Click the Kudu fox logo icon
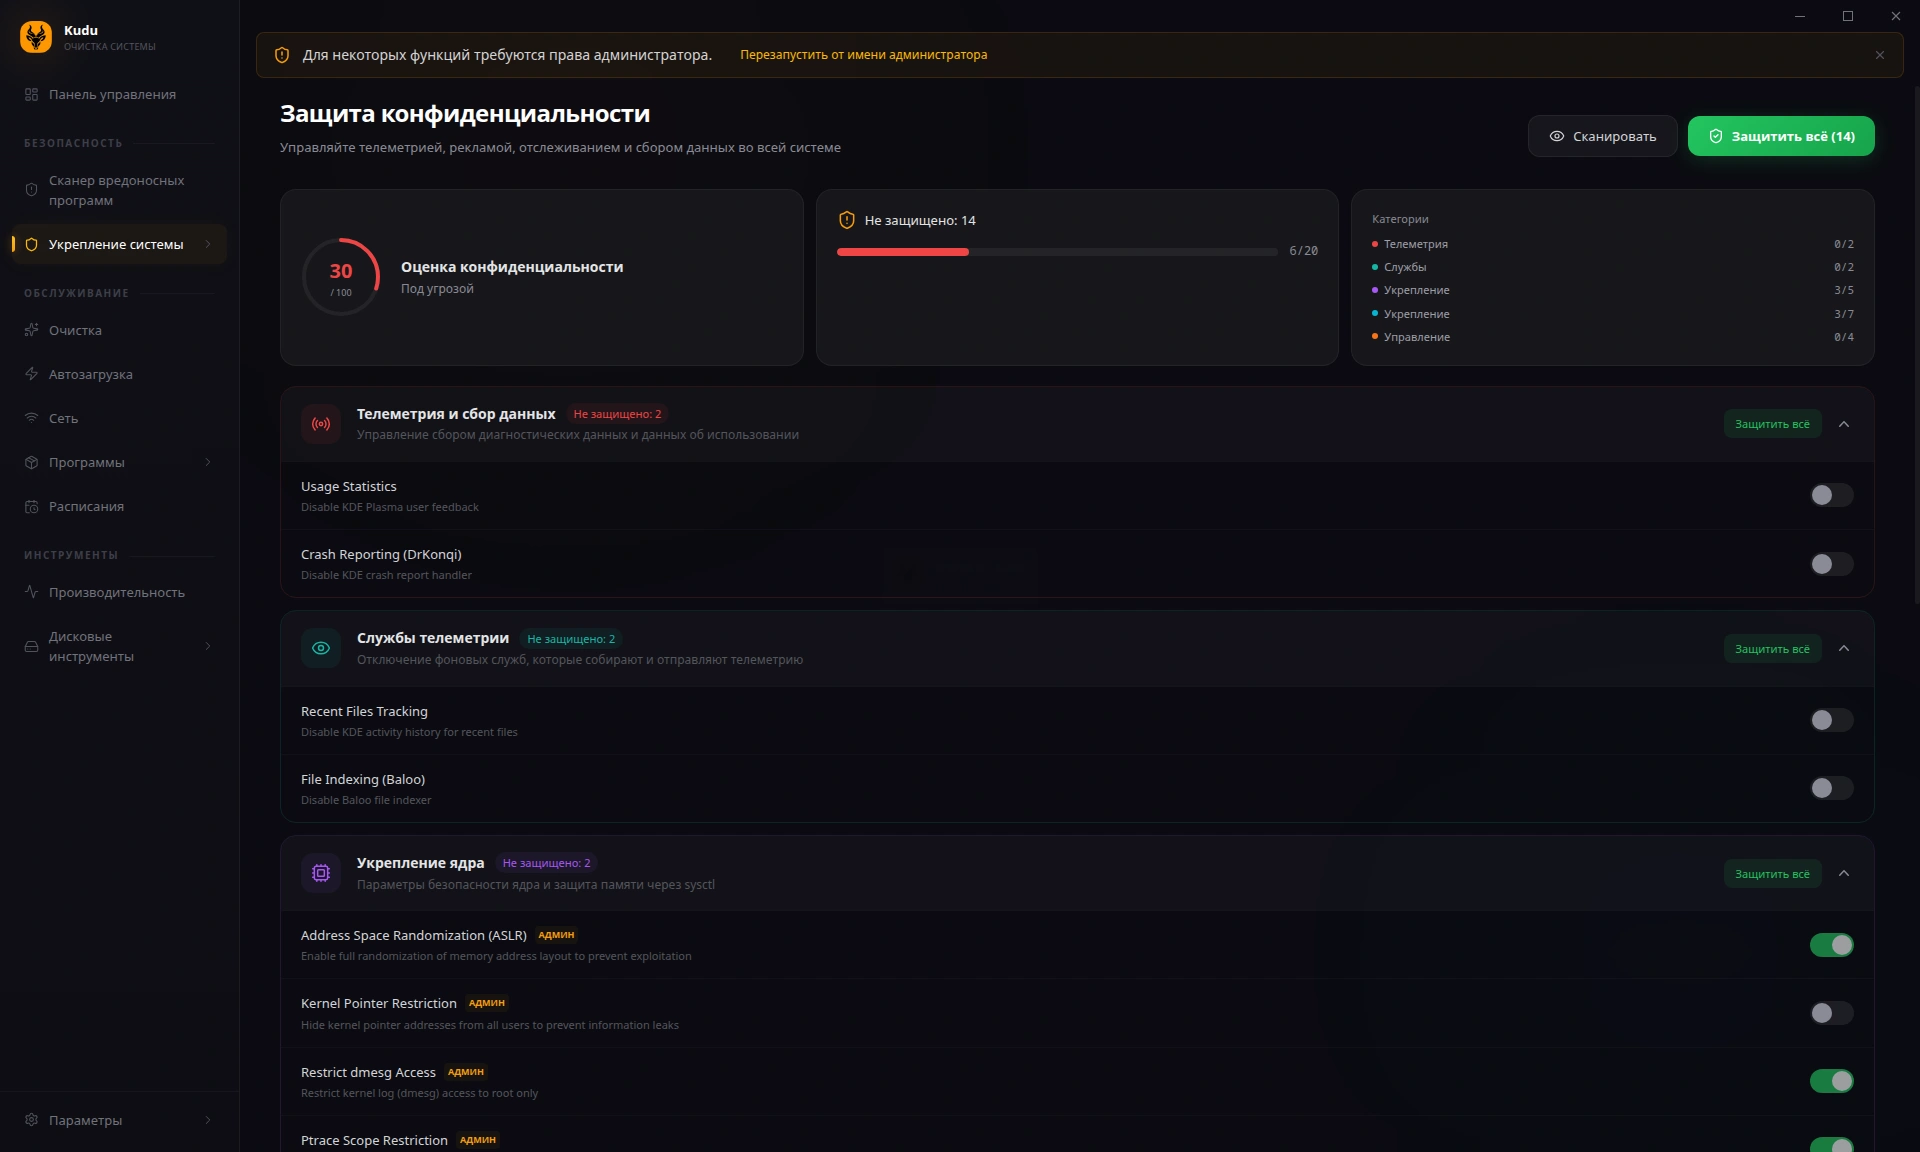This screenshot has height=1152, width=1920. 36,37
